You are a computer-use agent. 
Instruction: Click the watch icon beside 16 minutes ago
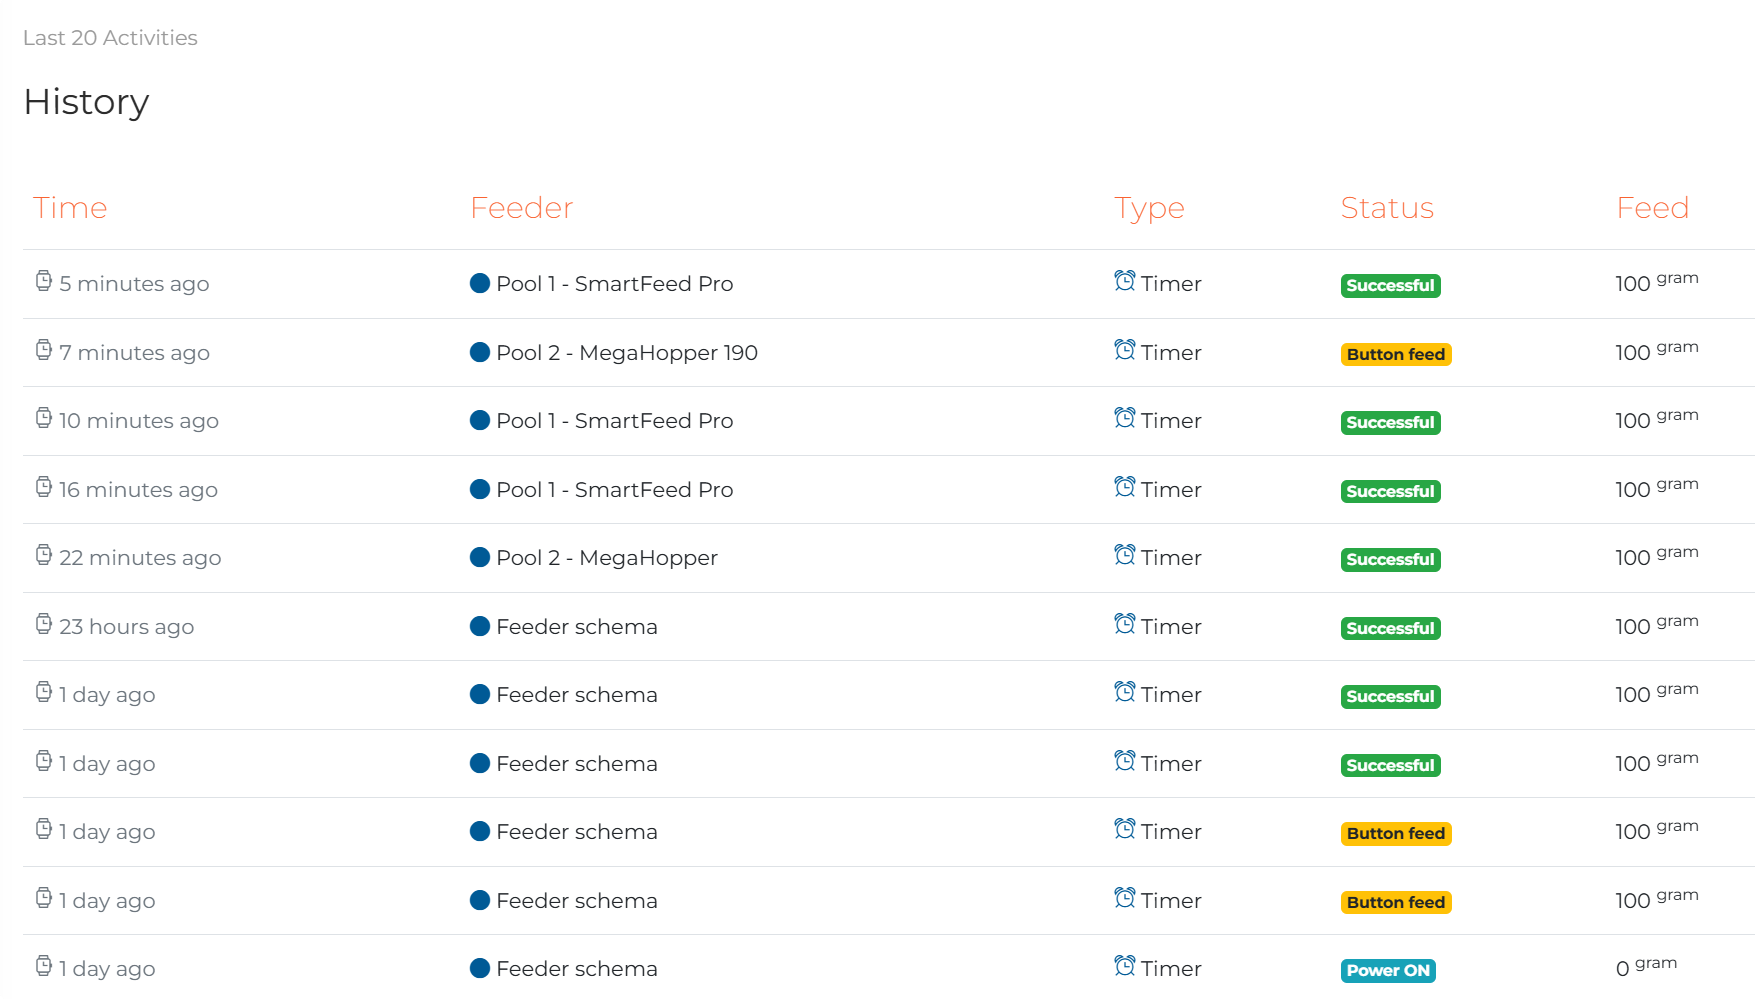pyautogui.click(x=43, y=487)
